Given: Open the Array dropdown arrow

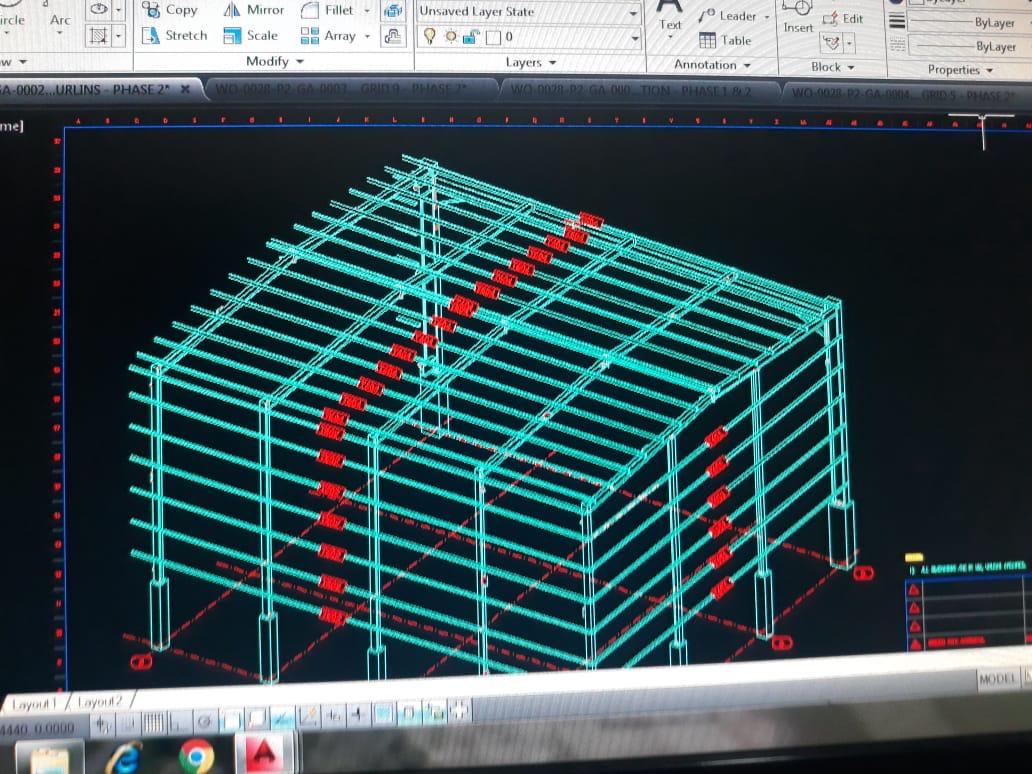Looking at the screenshot, I should [x=367, y=37].
